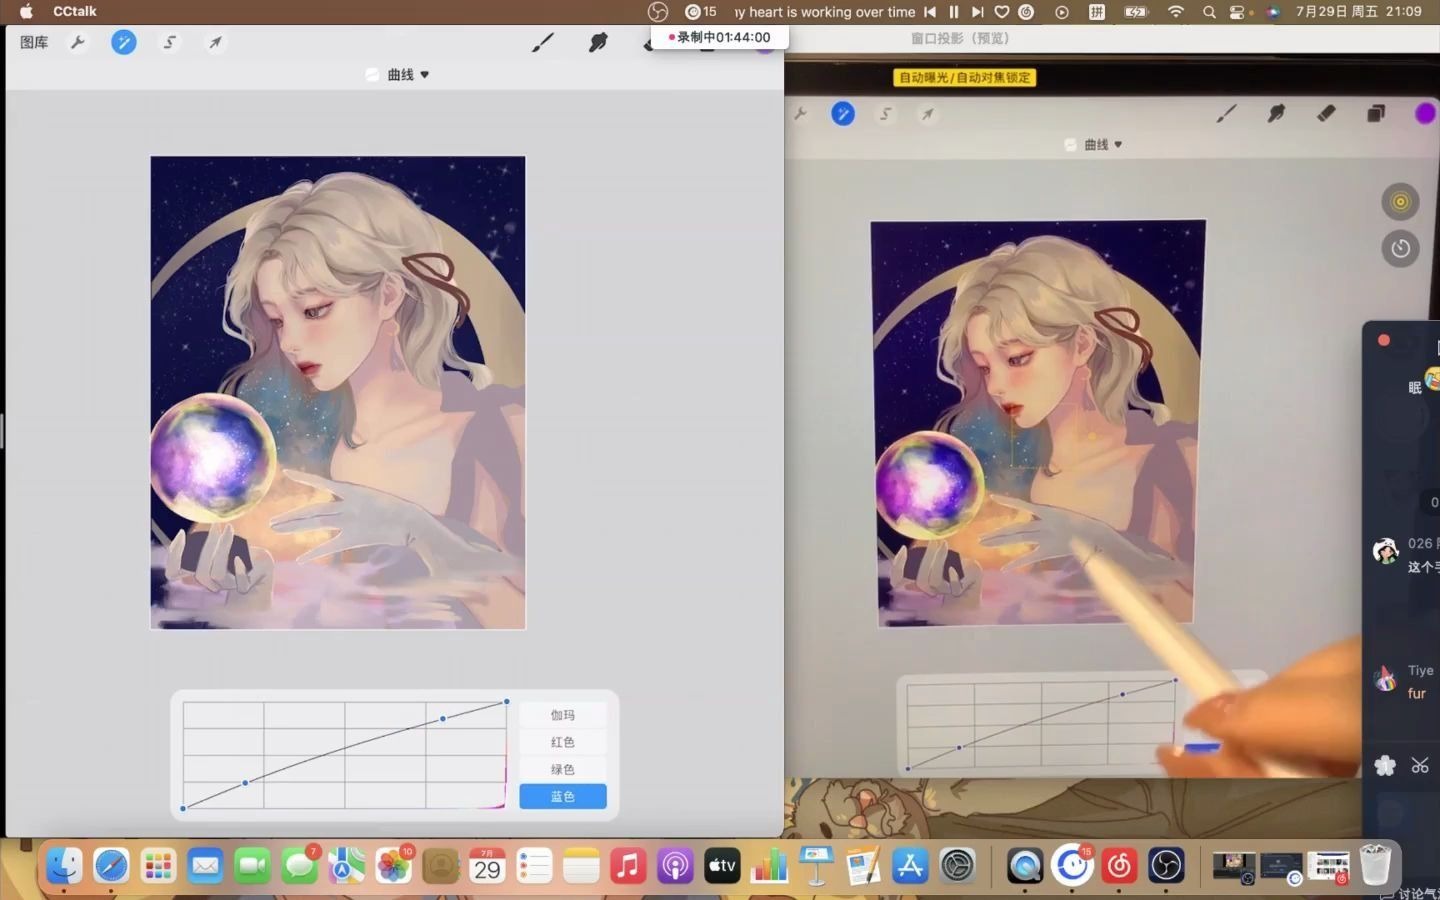Click the artwork canvas in left window

point(338,393)
